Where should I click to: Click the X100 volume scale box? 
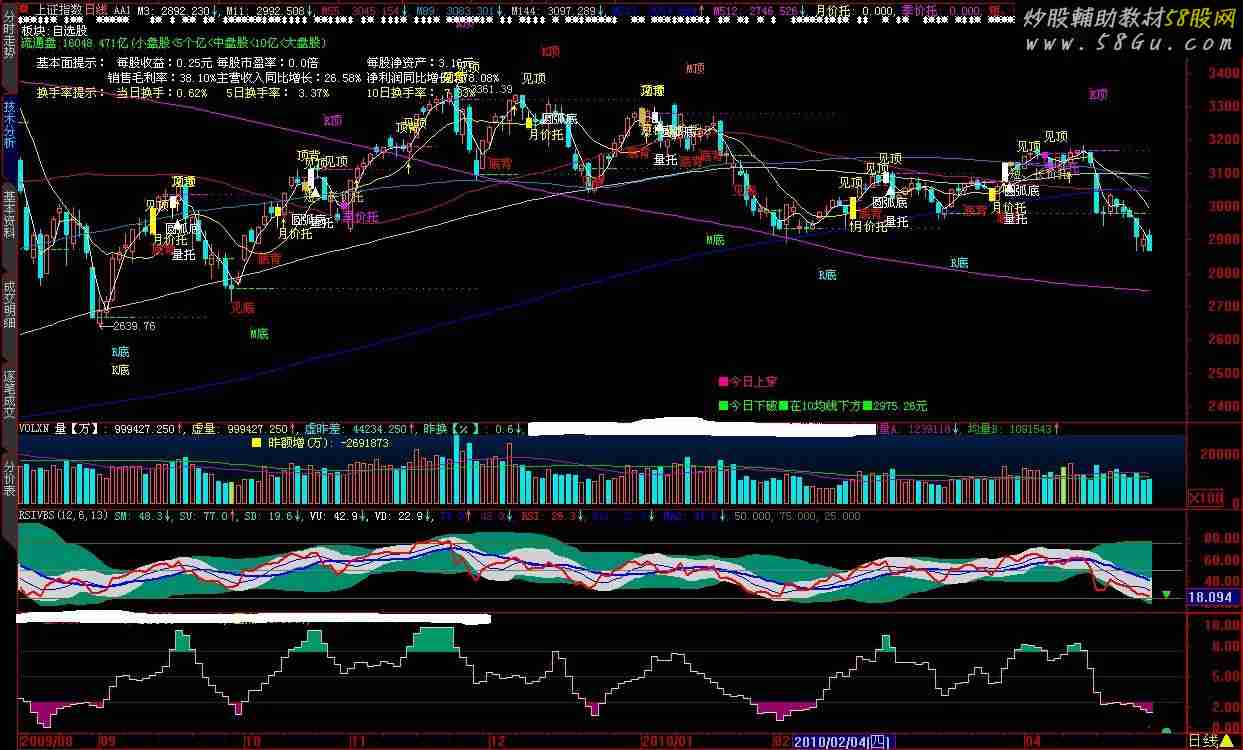[1206, 498]
